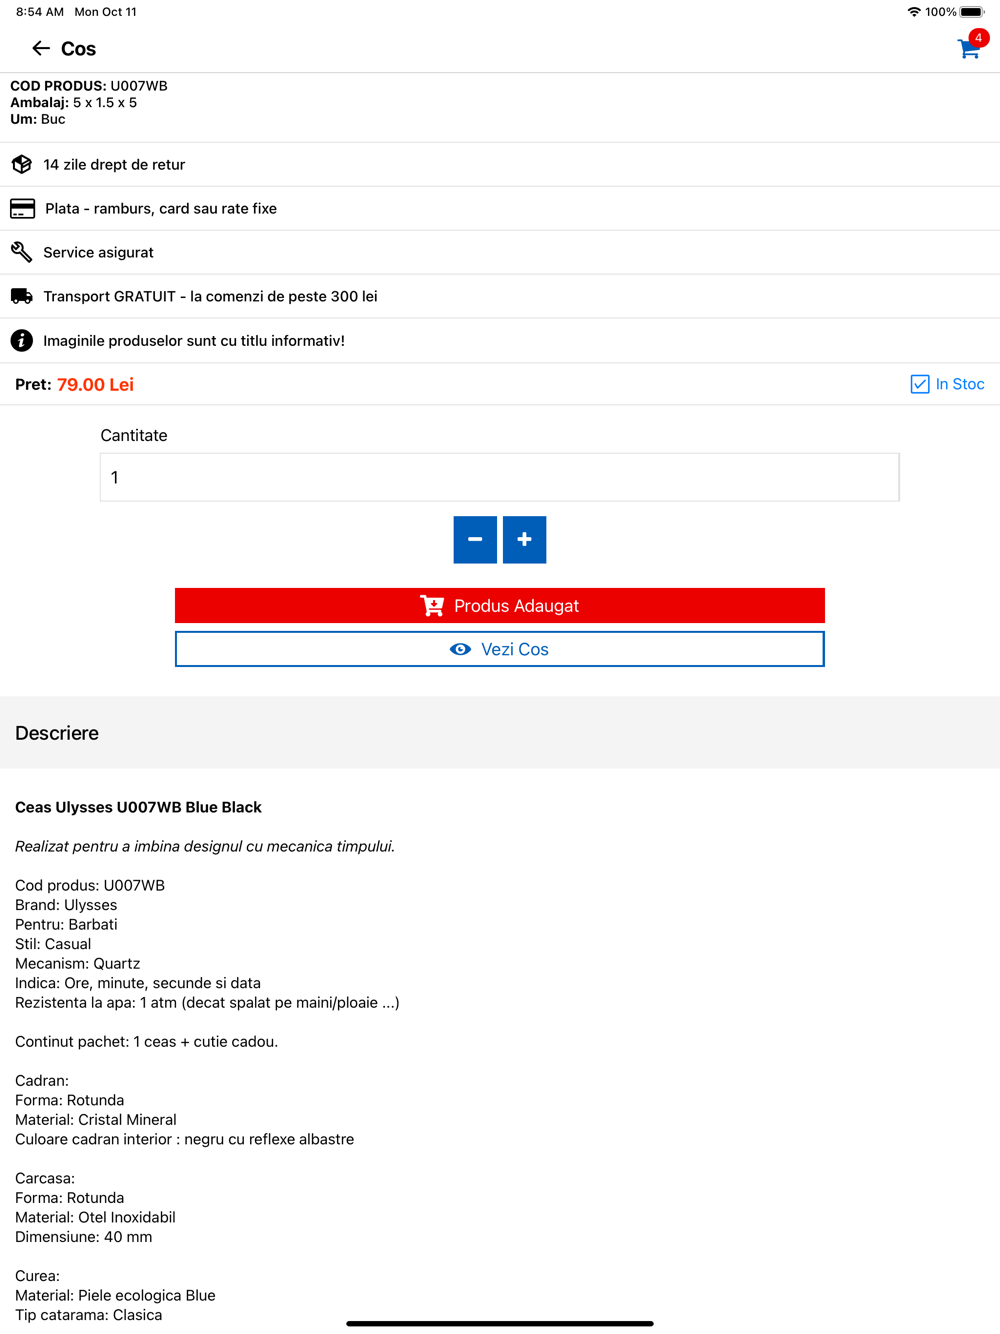
Task: Select 'Plata - ramburs, card sau rate fixe'
Action: (x=161, y=208)
